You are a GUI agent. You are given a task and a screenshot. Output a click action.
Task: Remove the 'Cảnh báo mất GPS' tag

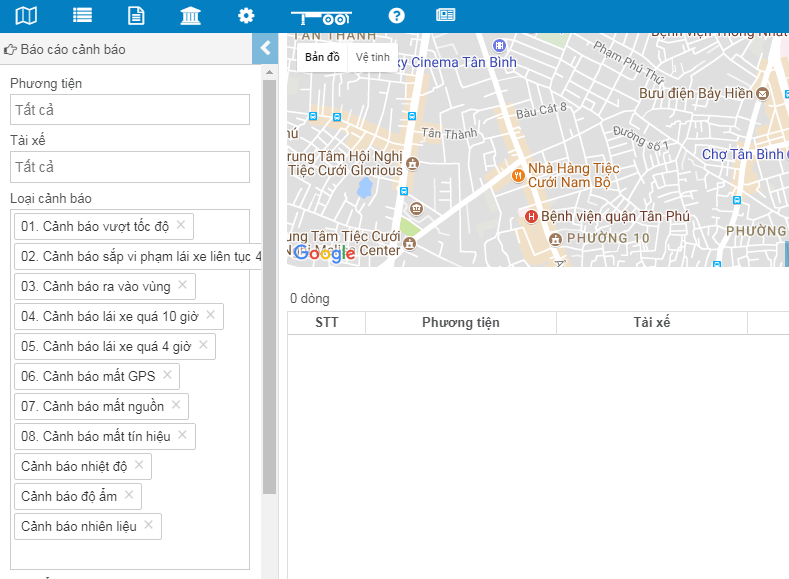click(x=167, y=375)
